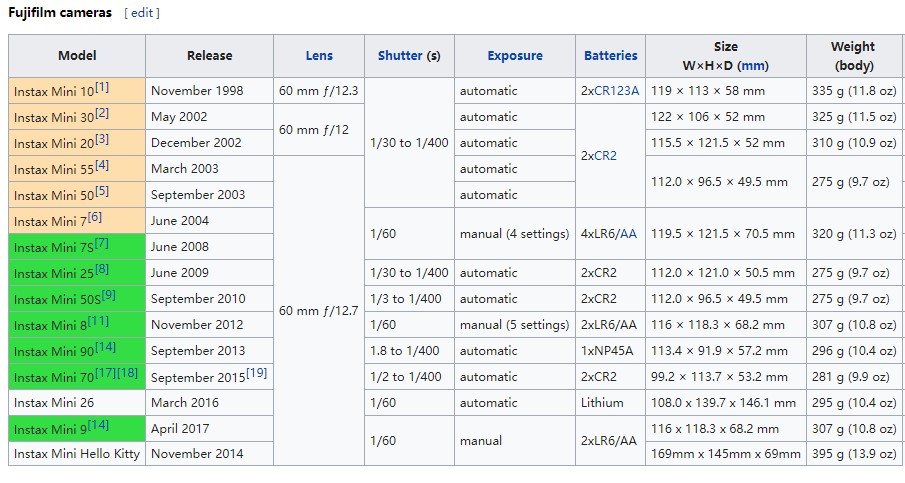Click the April 2017 release cell
Viewport: 905px width, 483px height.
(210, 428)
